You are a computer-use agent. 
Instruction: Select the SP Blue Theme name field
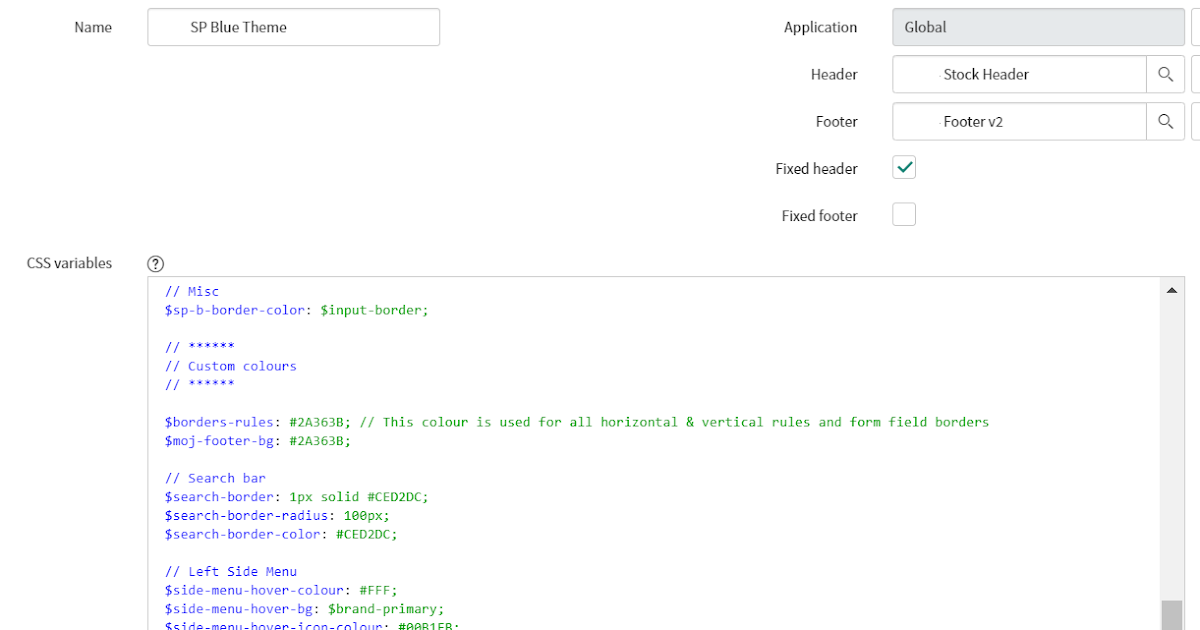point(293,27)
